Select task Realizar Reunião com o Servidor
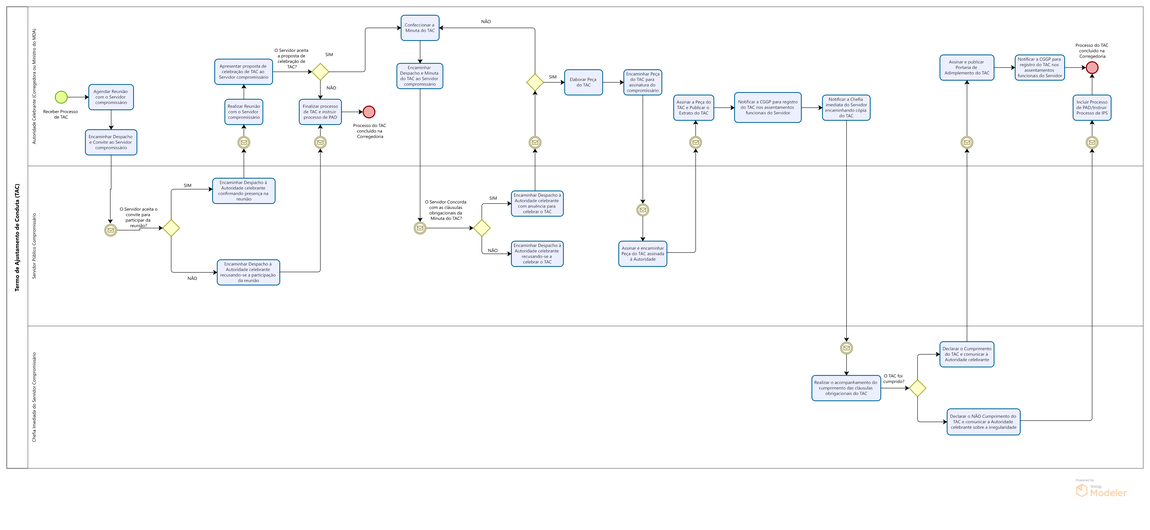Viewport: 1150px width, 530px height. pos(244,111)
